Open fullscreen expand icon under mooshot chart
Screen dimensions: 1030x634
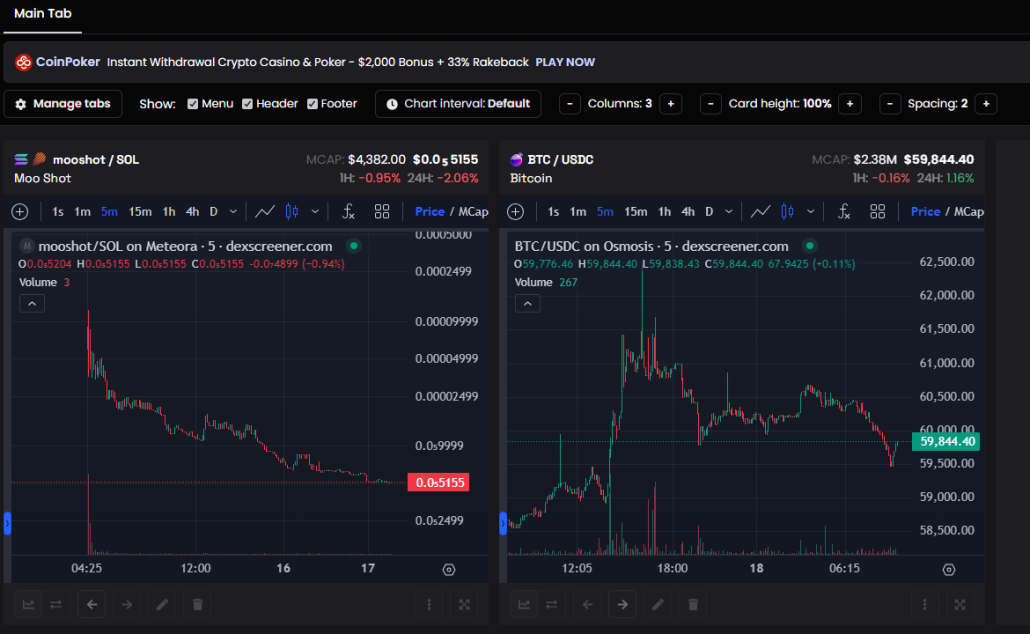464,604
